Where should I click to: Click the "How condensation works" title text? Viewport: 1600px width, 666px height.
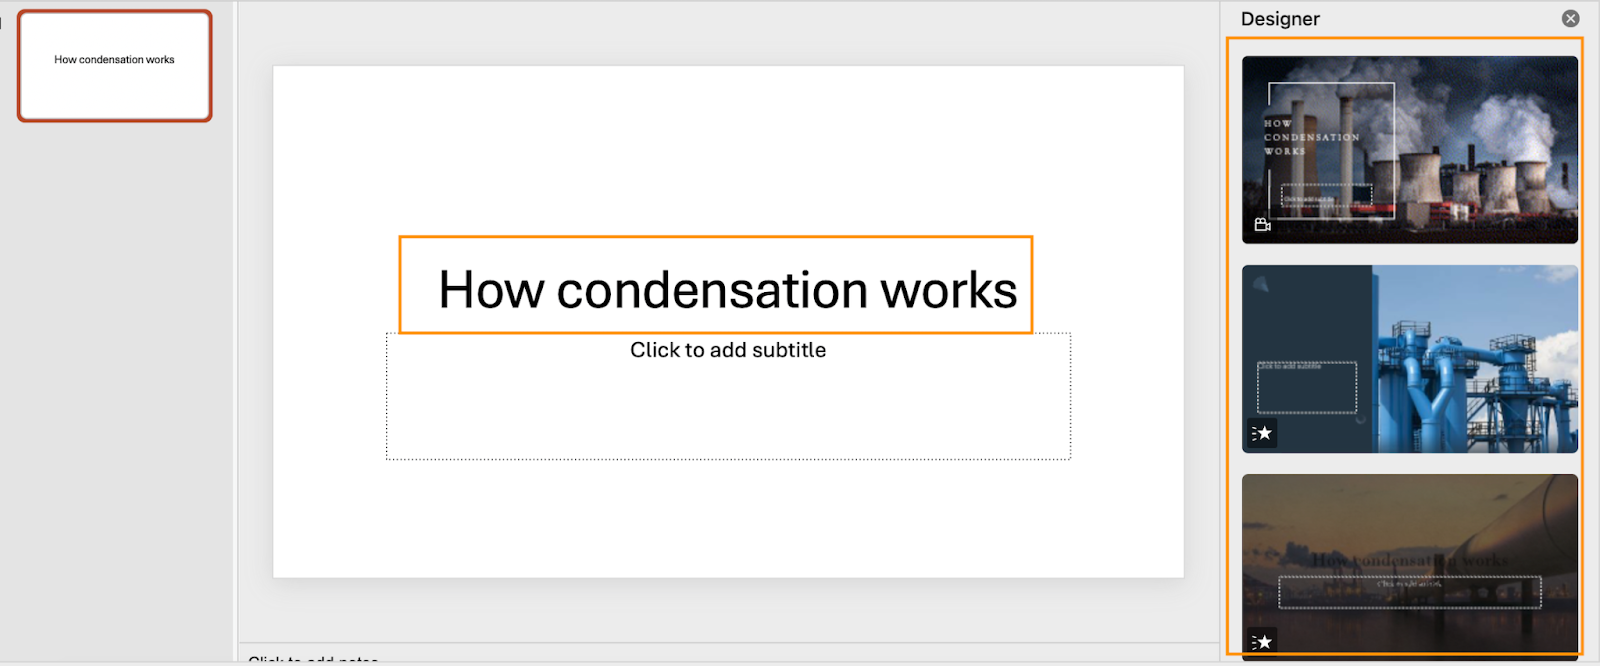(x=727, y=290)
